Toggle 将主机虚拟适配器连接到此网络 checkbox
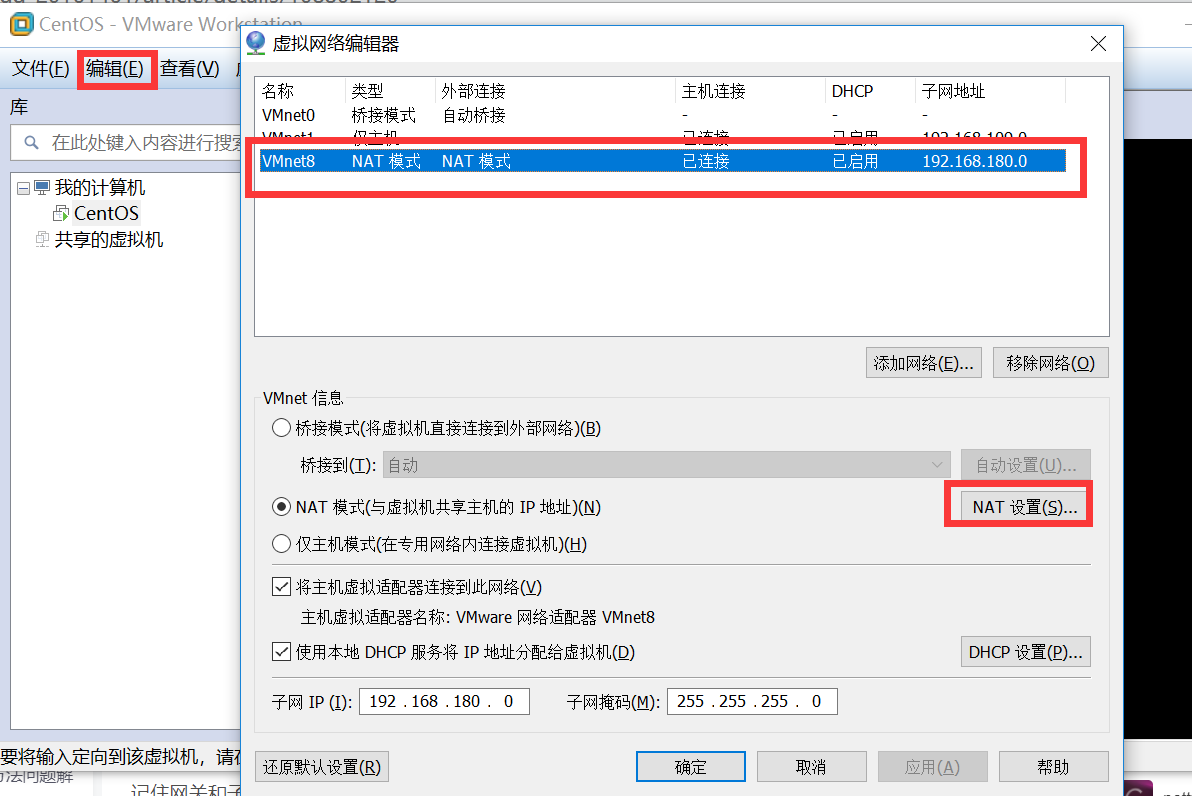Viewport: 1192px width, 796px height. tap(281, 587)
